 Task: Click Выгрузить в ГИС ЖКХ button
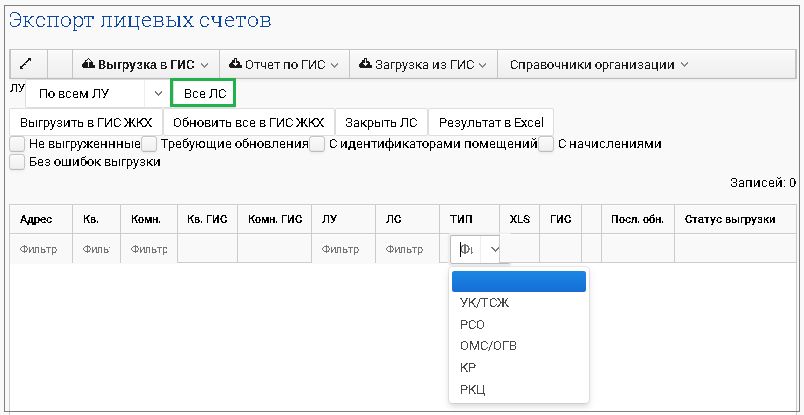pyautogui.click(x=86, y=123)
